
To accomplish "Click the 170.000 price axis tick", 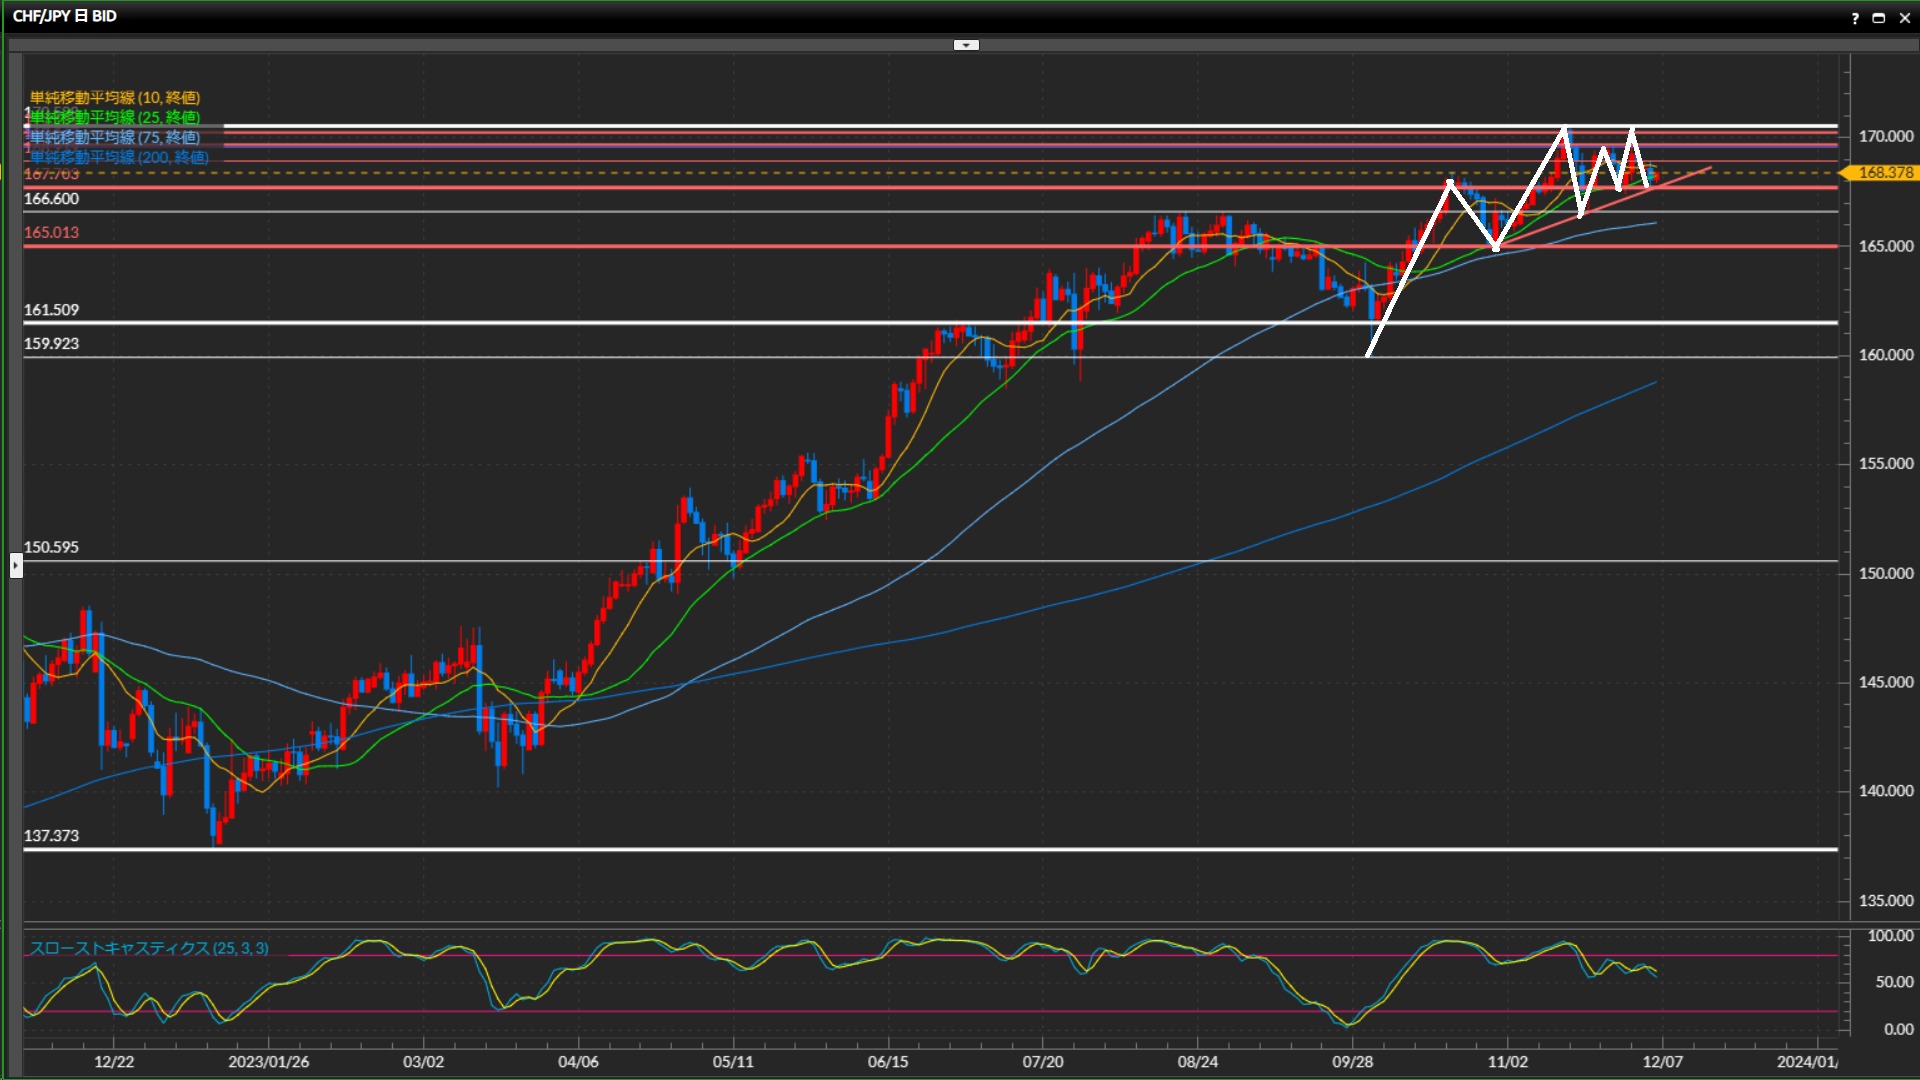I will [1885, 136].
